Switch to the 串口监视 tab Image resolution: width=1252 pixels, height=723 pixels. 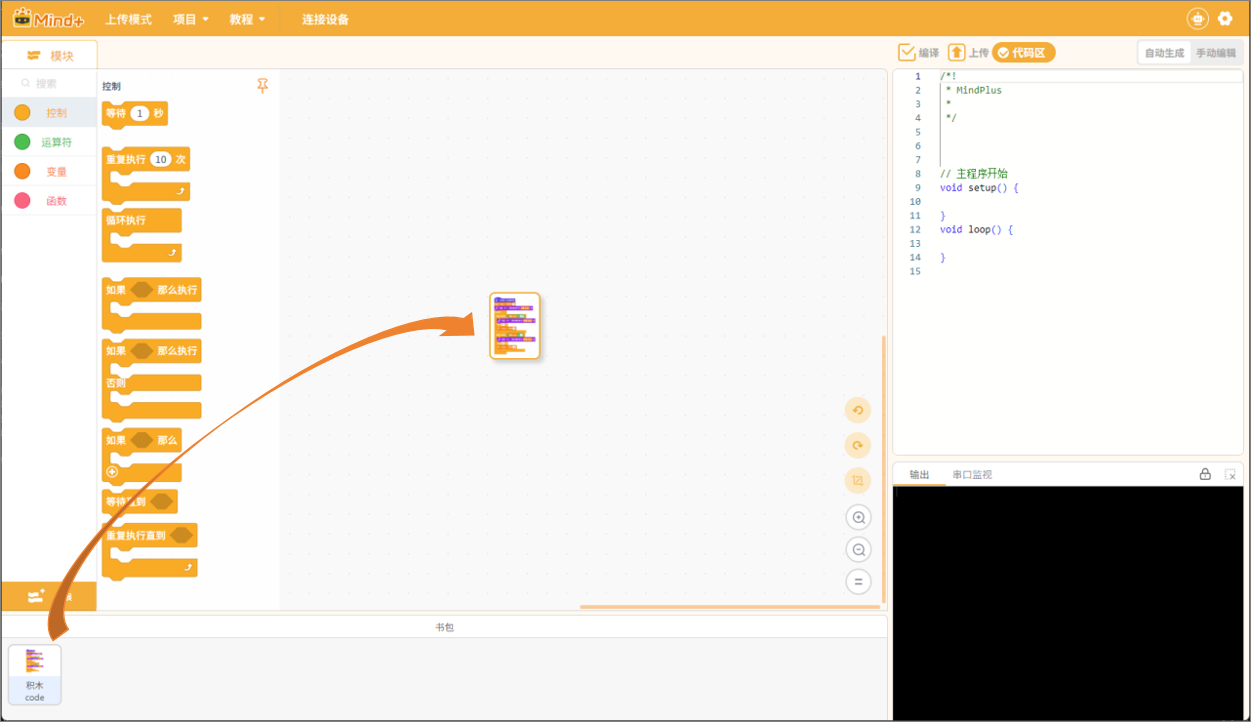pos(972,475)
